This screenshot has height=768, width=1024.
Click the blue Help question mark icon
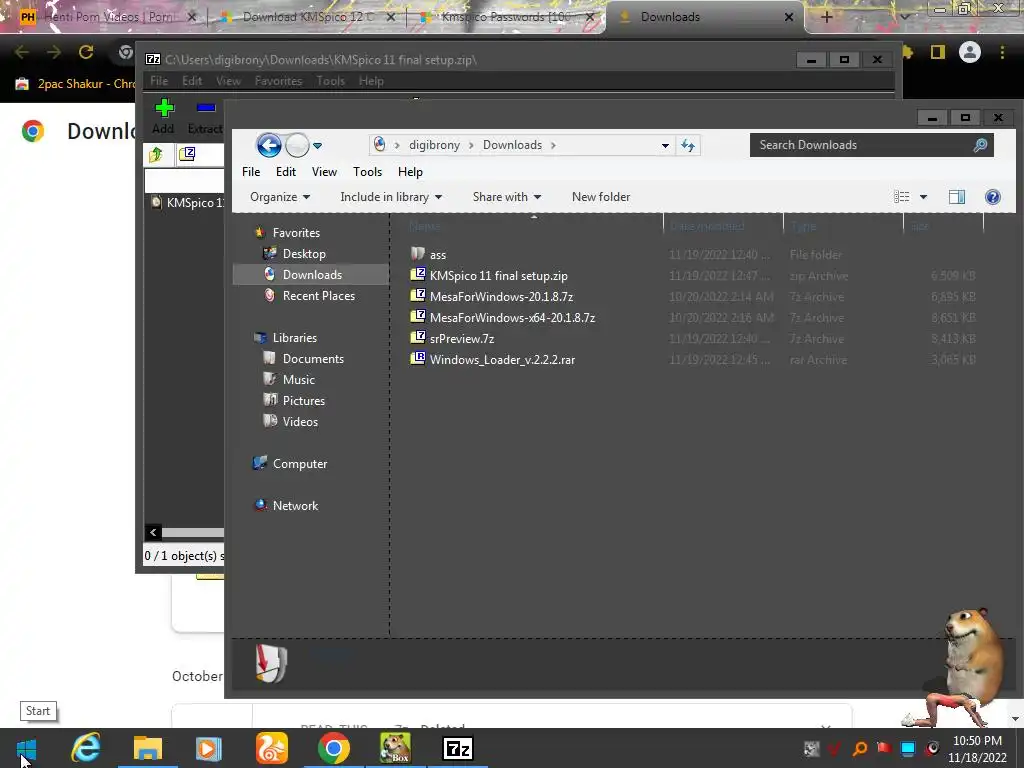[993, 197]
